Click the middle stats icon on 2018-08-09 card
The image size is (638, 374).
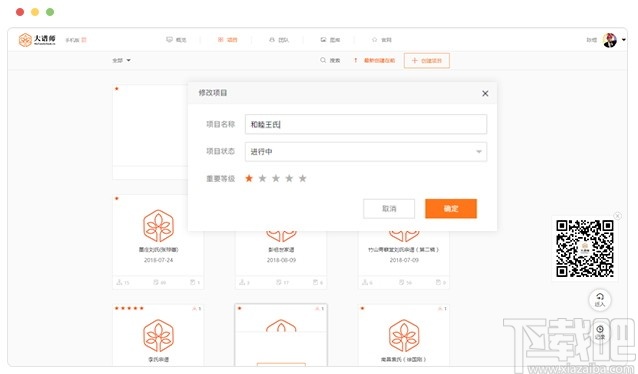click(x=279, y=282)
